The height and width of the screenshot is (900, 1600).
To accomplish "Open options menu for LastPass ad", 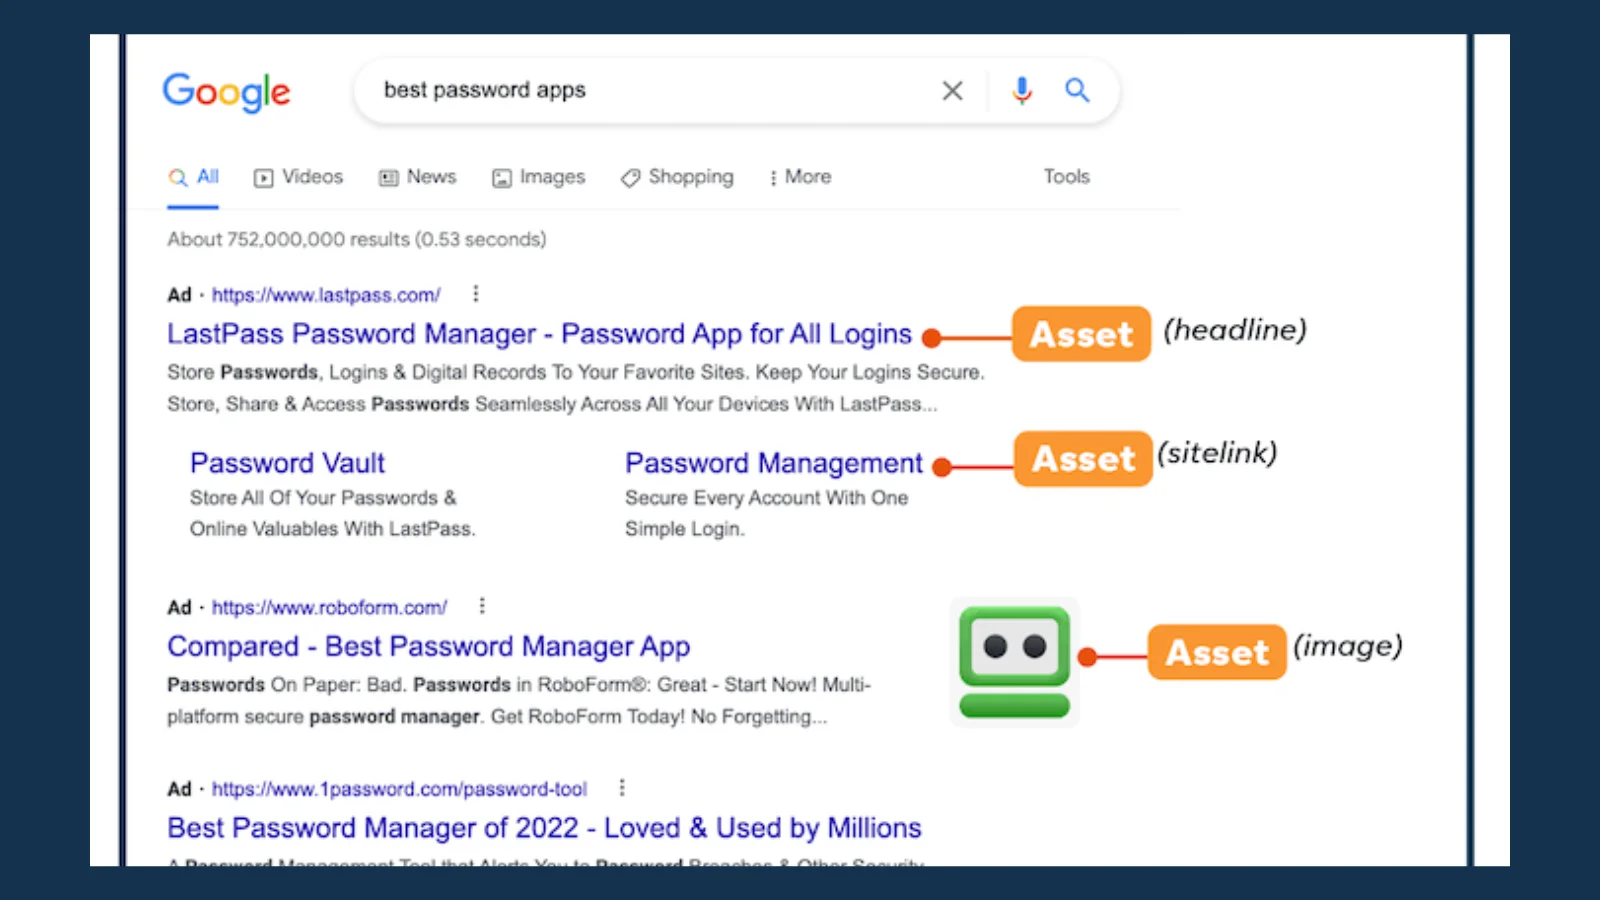I will click(476, 294).
